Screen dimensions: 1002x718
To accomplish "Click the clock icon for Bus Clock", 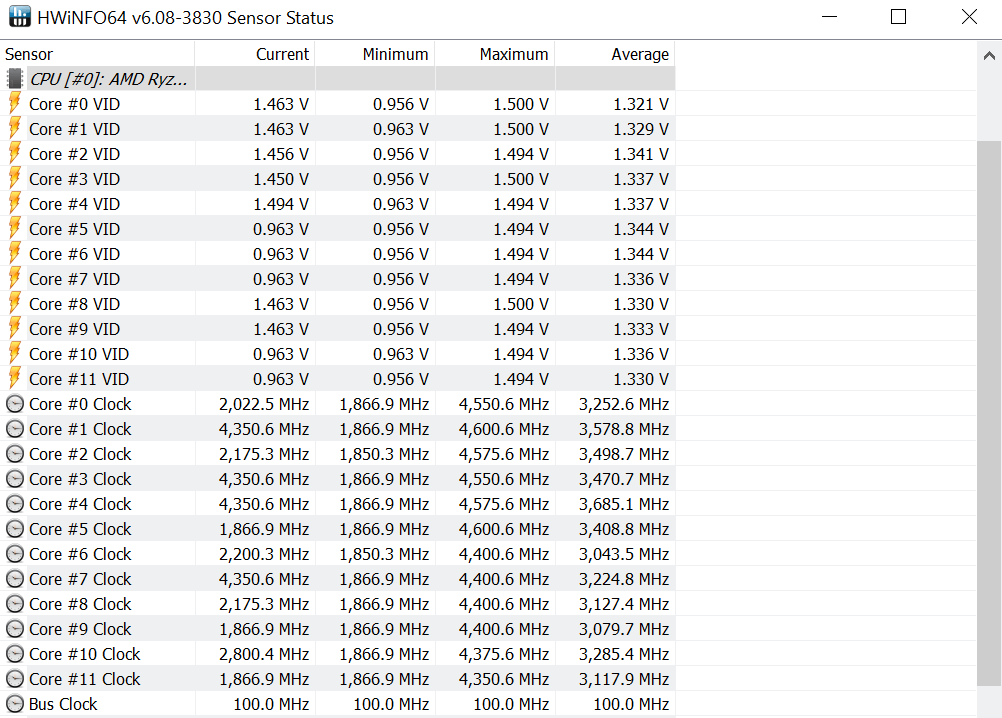I will pos(15,703).
